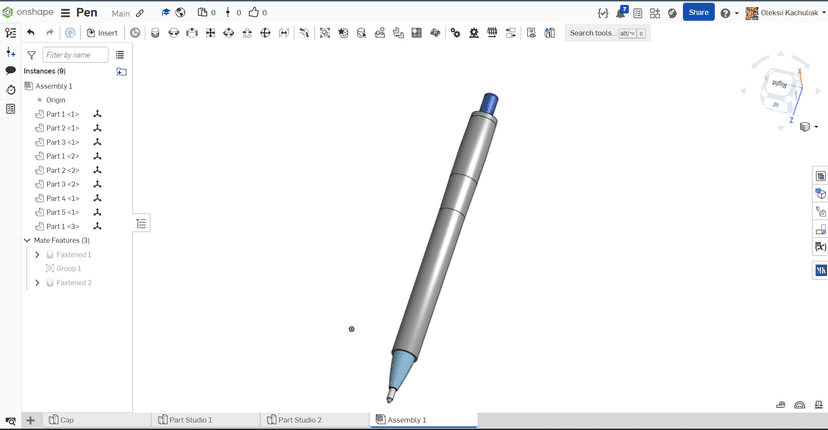Select the Fastened mate tool

(x=155, y=33)
